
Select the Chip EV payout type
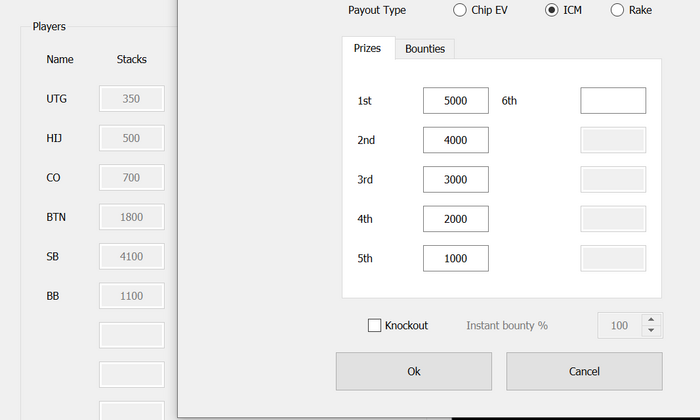(460, 10)
